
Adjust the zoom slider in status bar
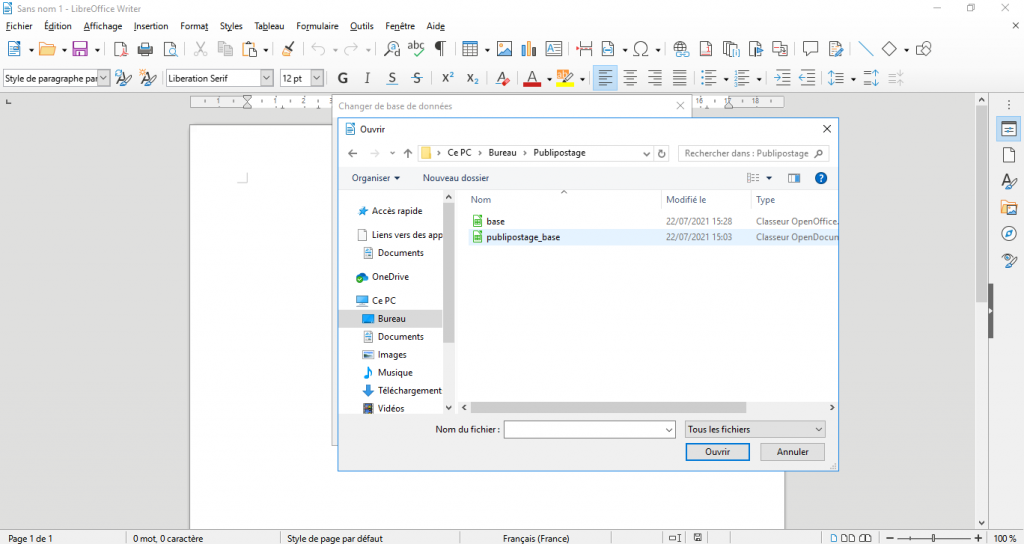935,538
